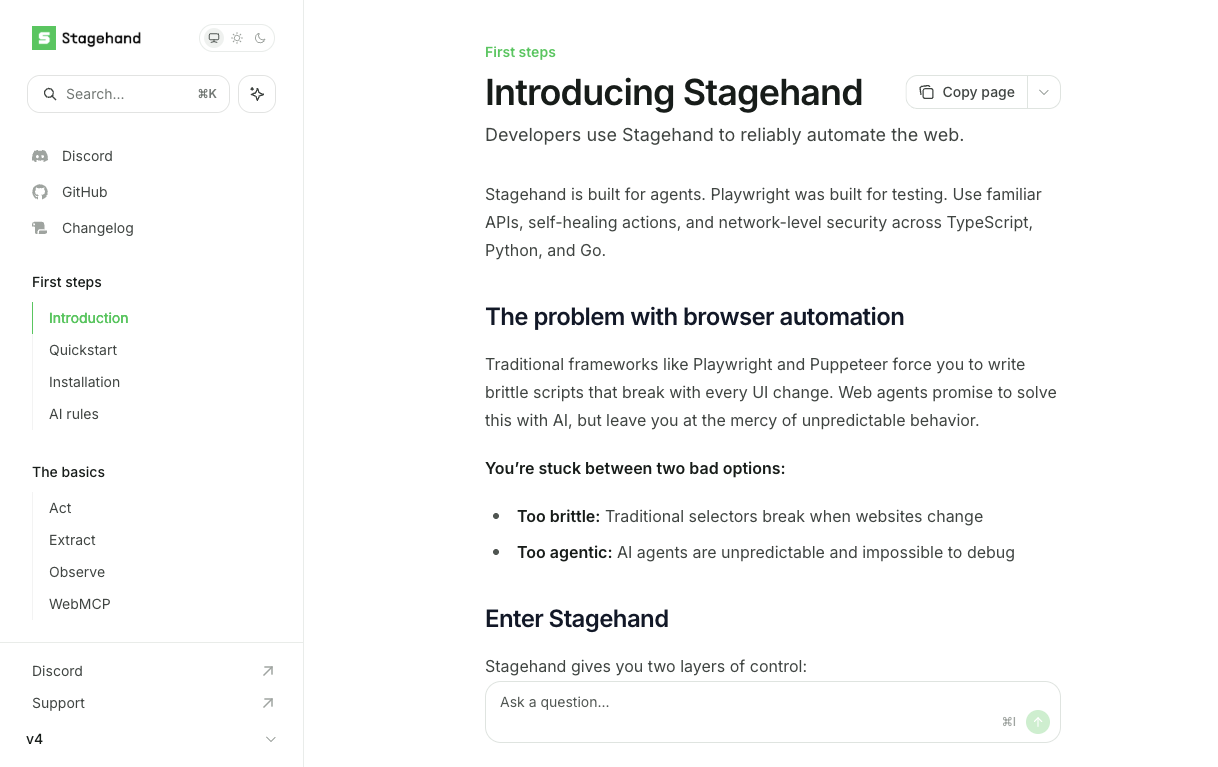Click the Stagehand logo icon
1218x767 pixels.
point(44,38)
